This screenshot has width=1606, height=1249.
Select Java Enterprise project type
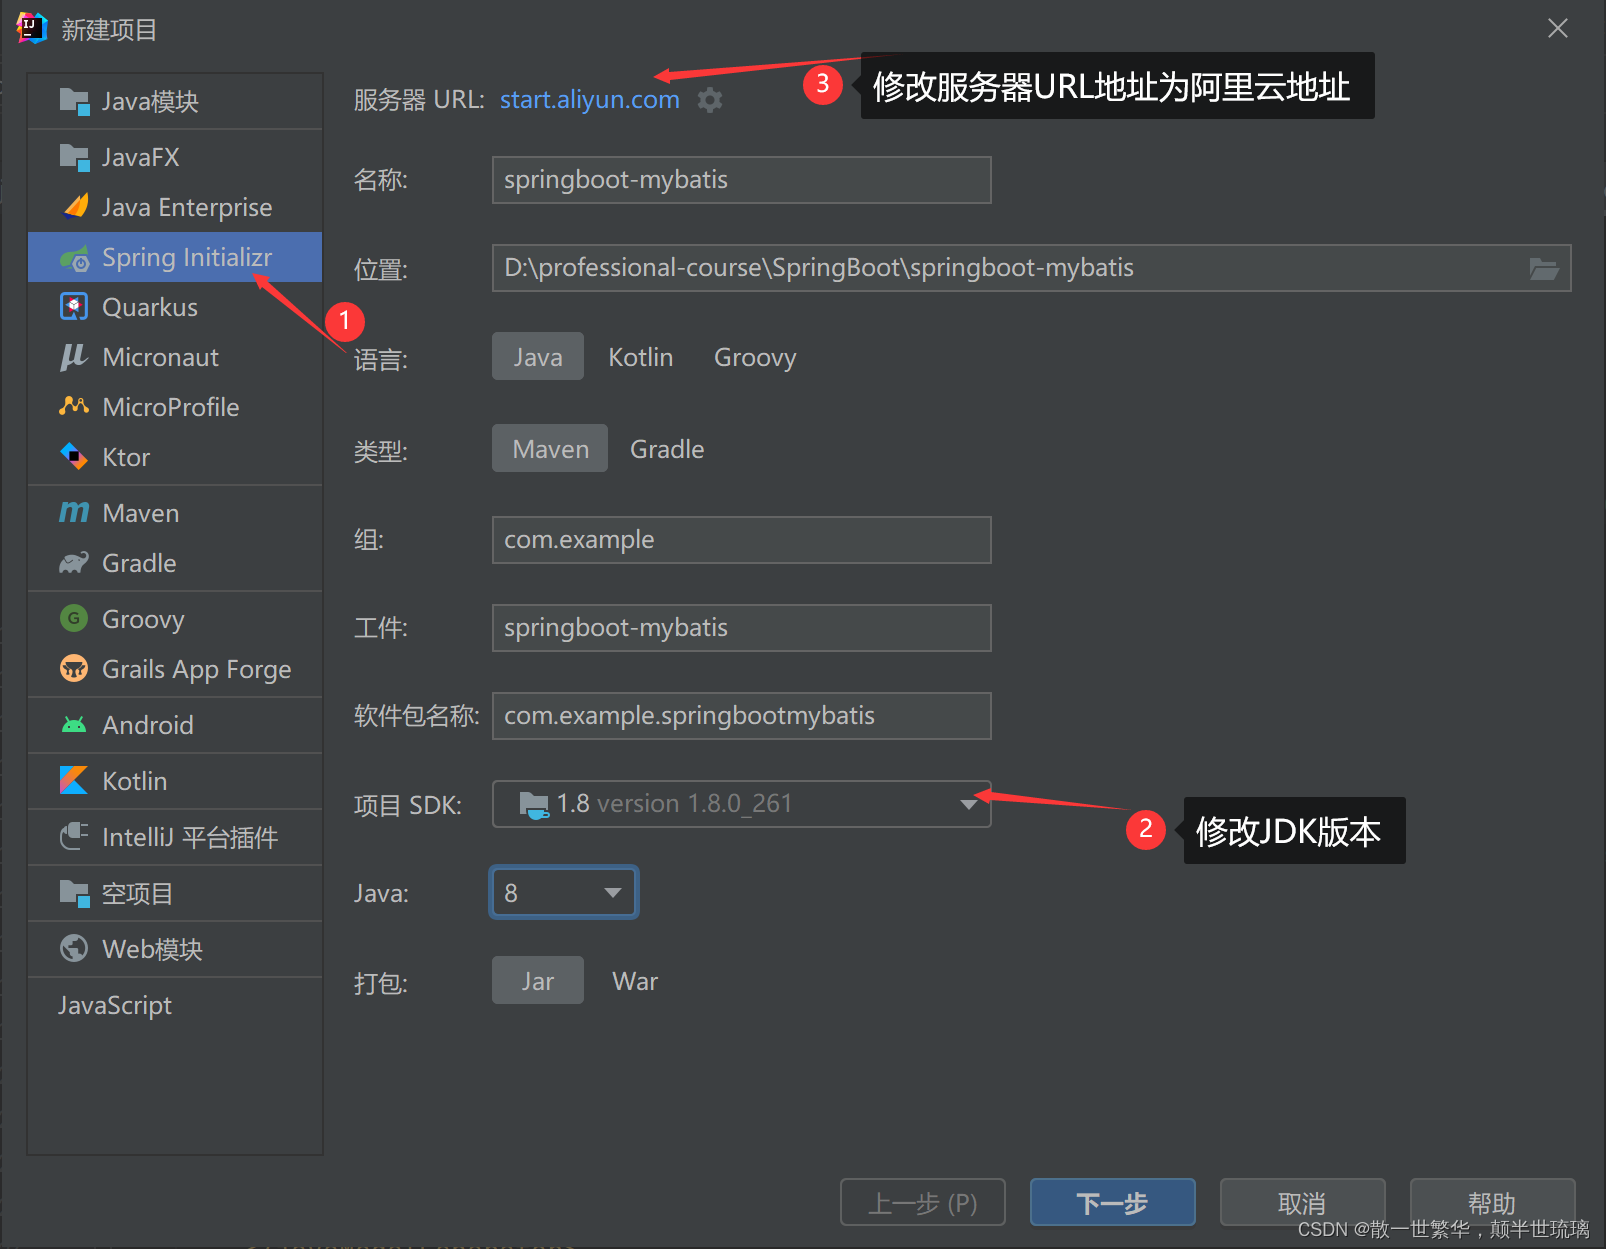[x=175, y=207]
